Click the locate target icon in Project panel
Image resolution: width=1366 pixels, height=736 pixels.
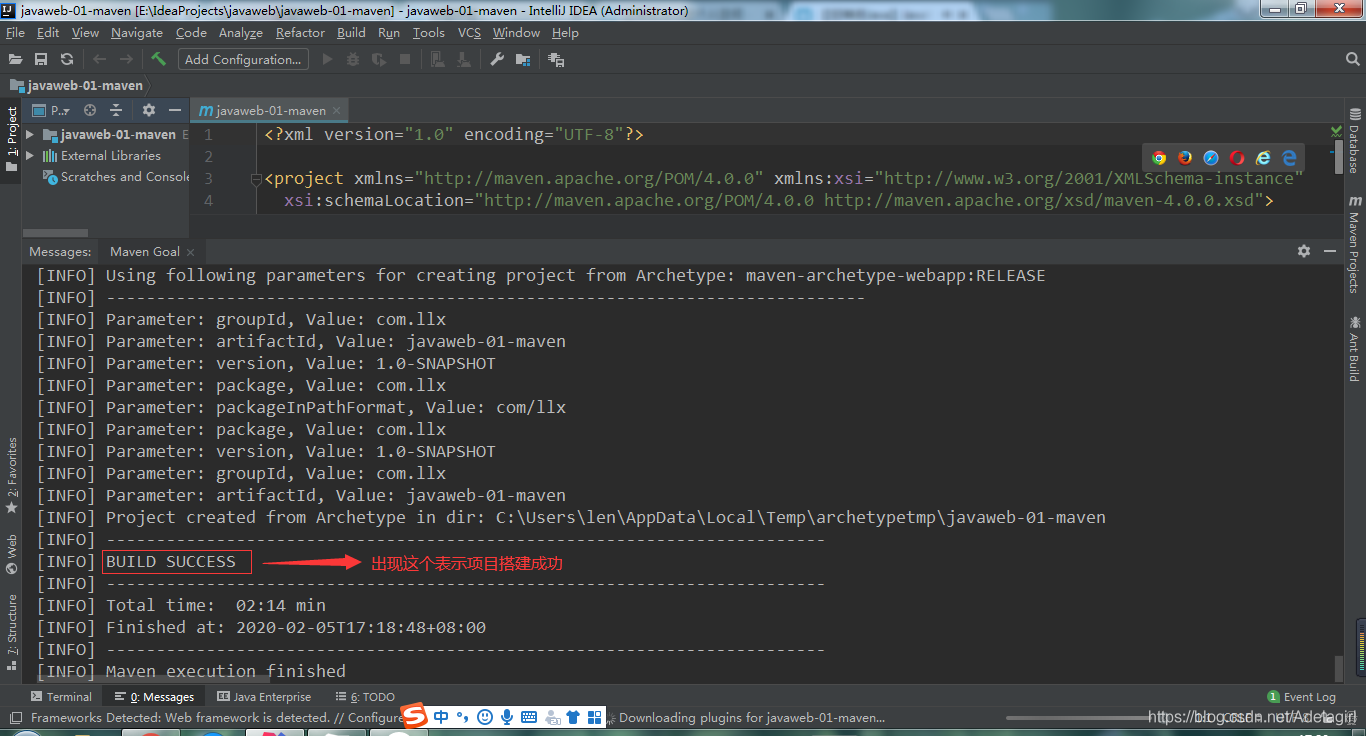[x=90, y=110]
